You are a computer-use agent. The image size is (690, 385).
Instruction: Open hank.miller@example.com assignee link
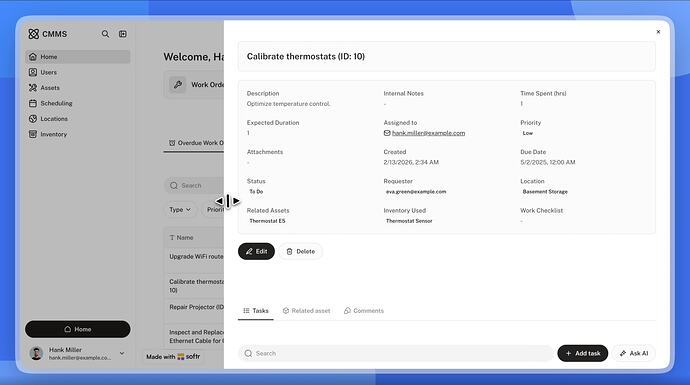click(428, 133)
